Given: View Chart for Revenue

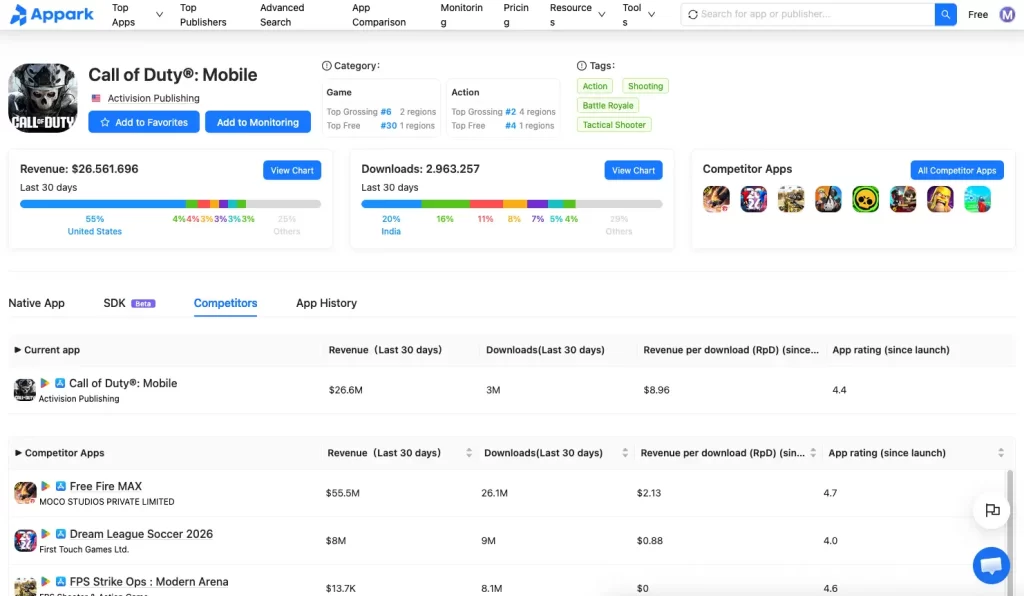Looking at the screenshot, I should [x=292, y=170].
